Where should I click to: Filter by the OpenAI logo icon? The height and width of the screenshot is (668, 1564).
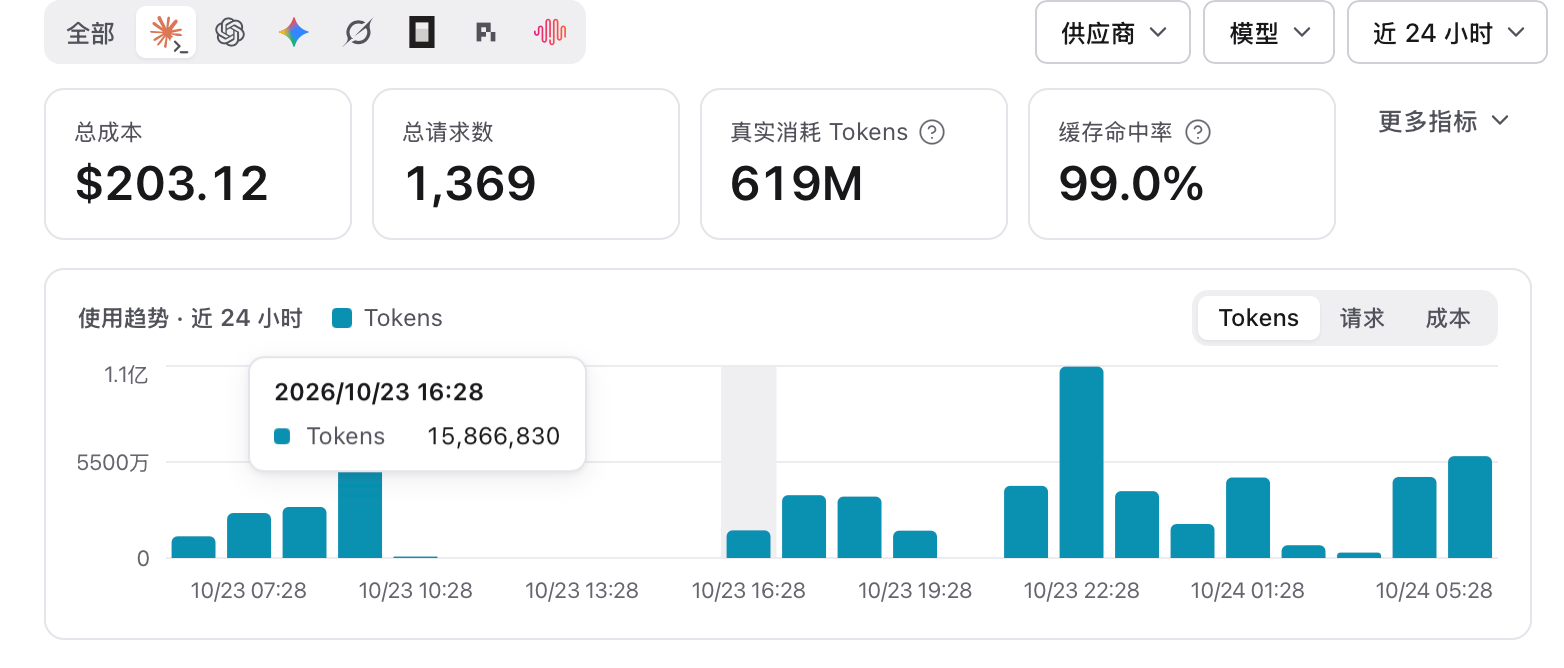230,33
